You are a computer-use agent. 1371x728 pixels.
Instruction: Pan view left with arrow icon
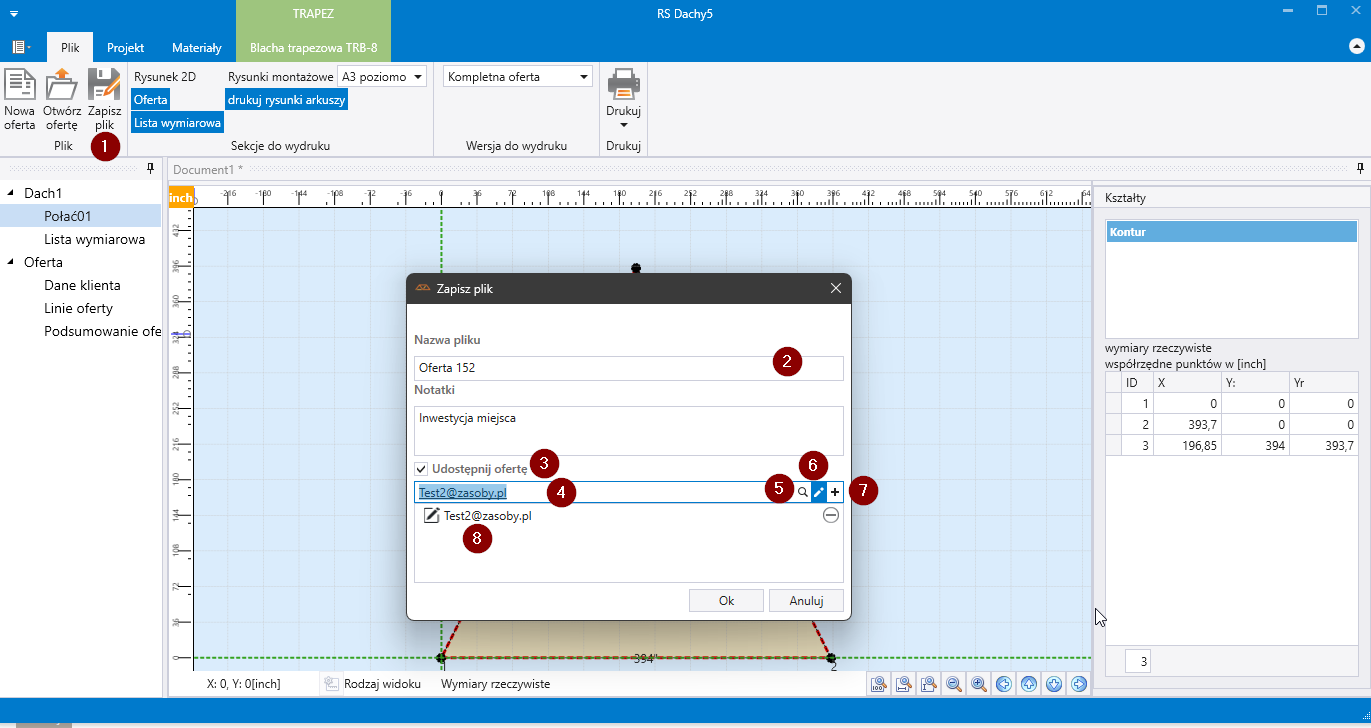pos(1004,684)
